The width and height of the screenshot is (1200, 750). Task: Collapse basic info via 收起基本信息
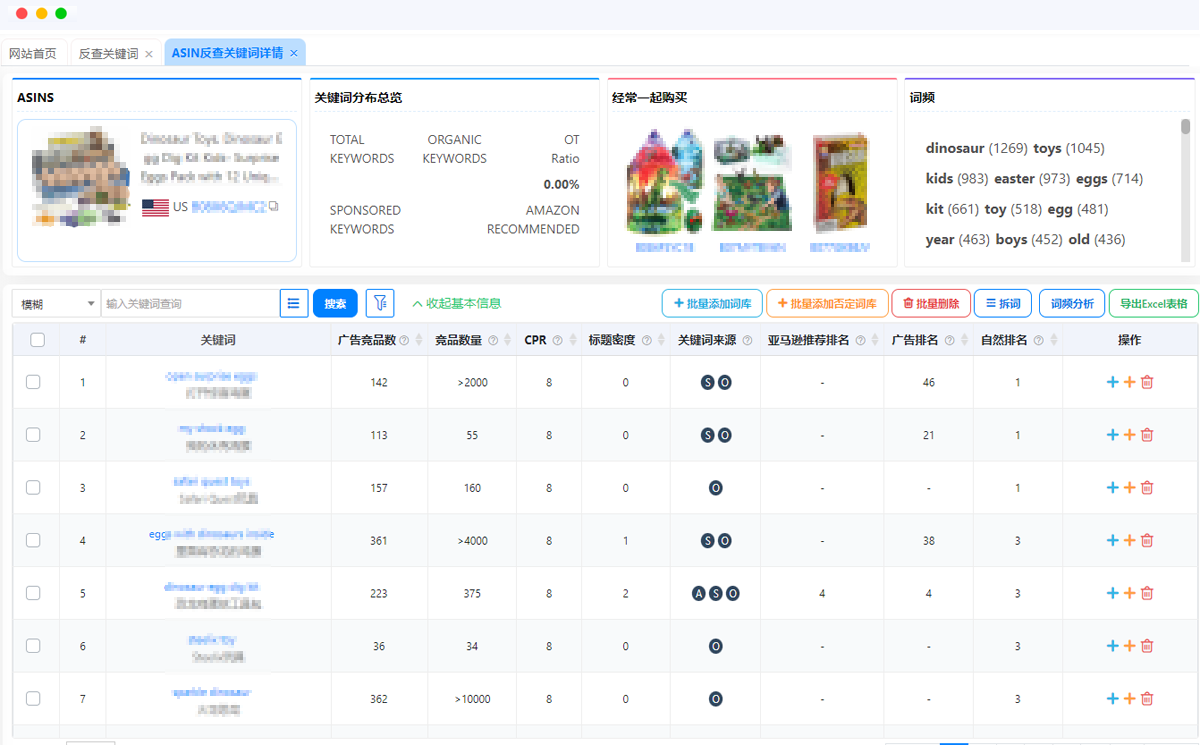tap(456, 303)
